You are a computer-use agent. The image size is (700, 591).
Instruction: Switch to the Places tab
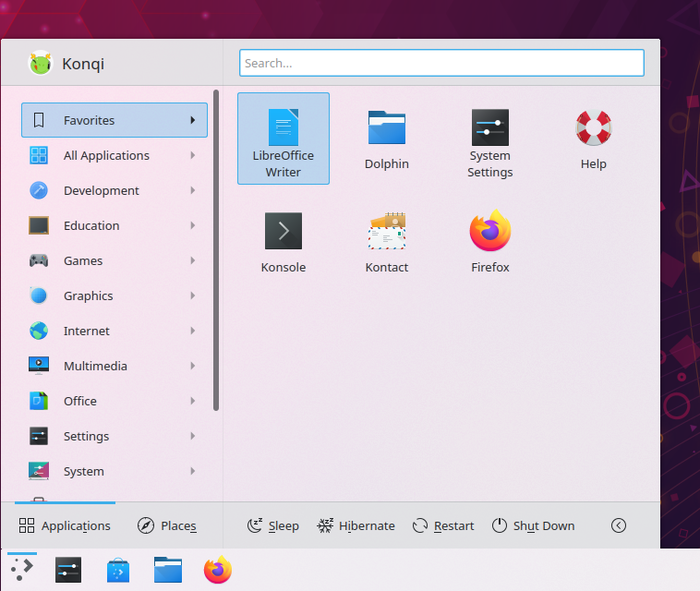pyautogui.click(x=167, y=526)
